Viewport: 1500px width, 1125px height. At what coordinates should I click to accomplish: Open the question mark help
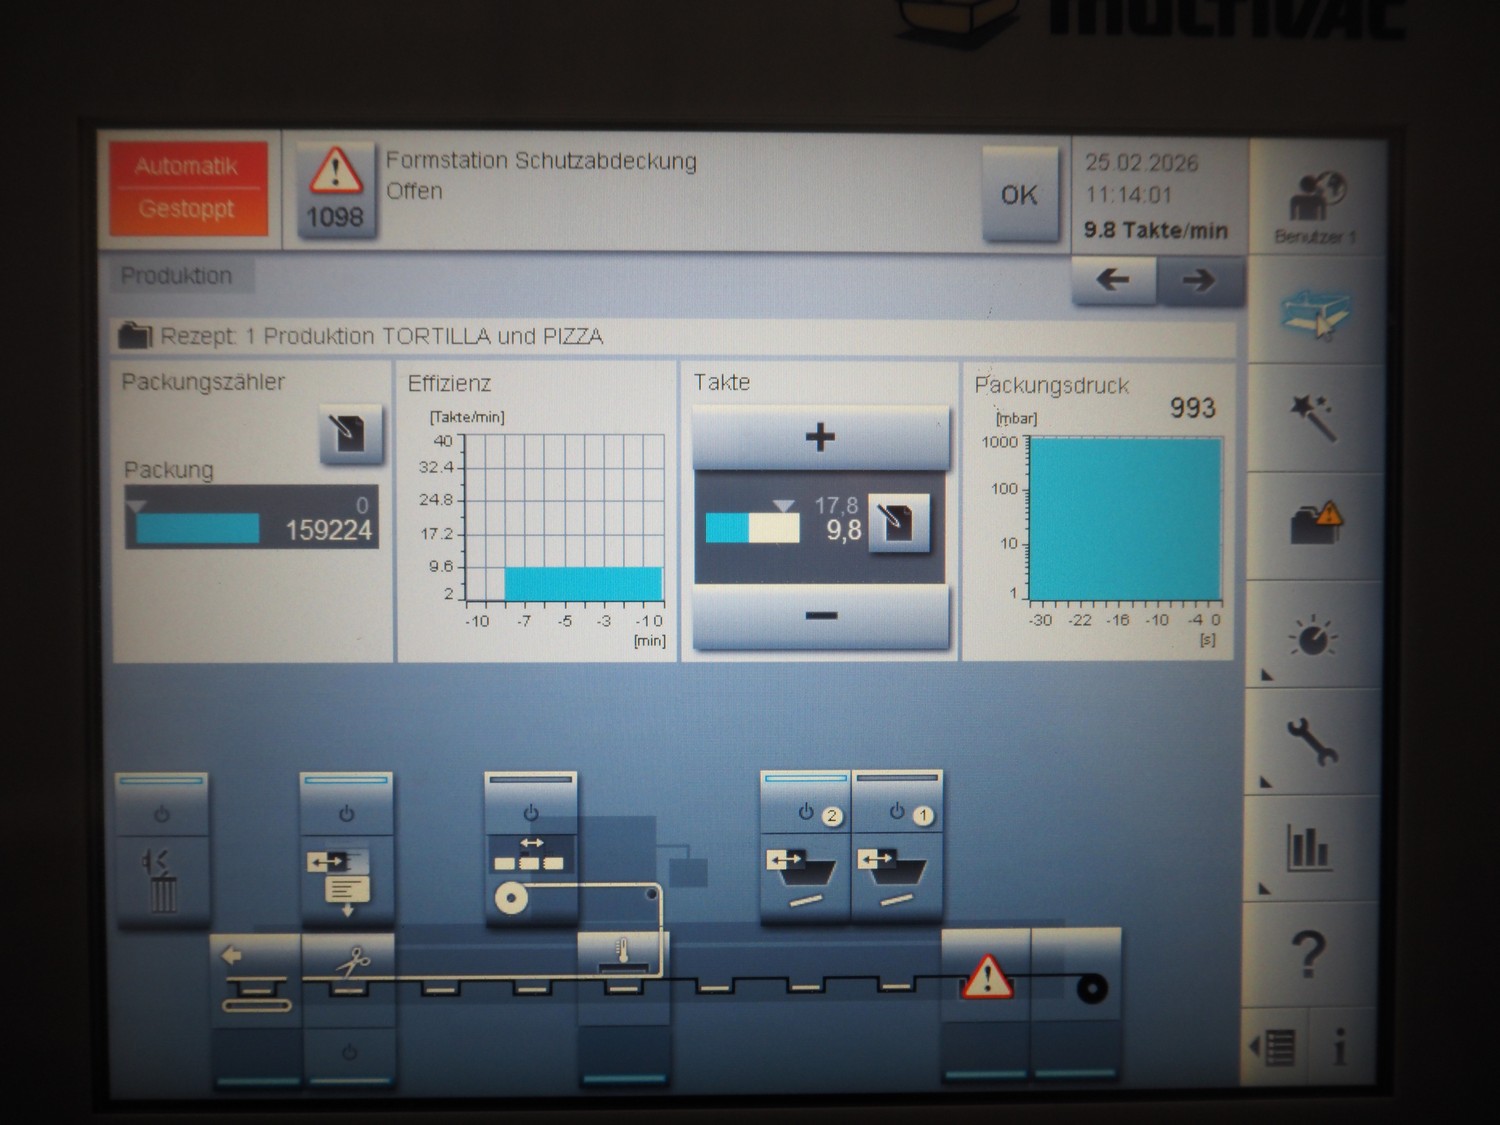[x=1310, y=955]
